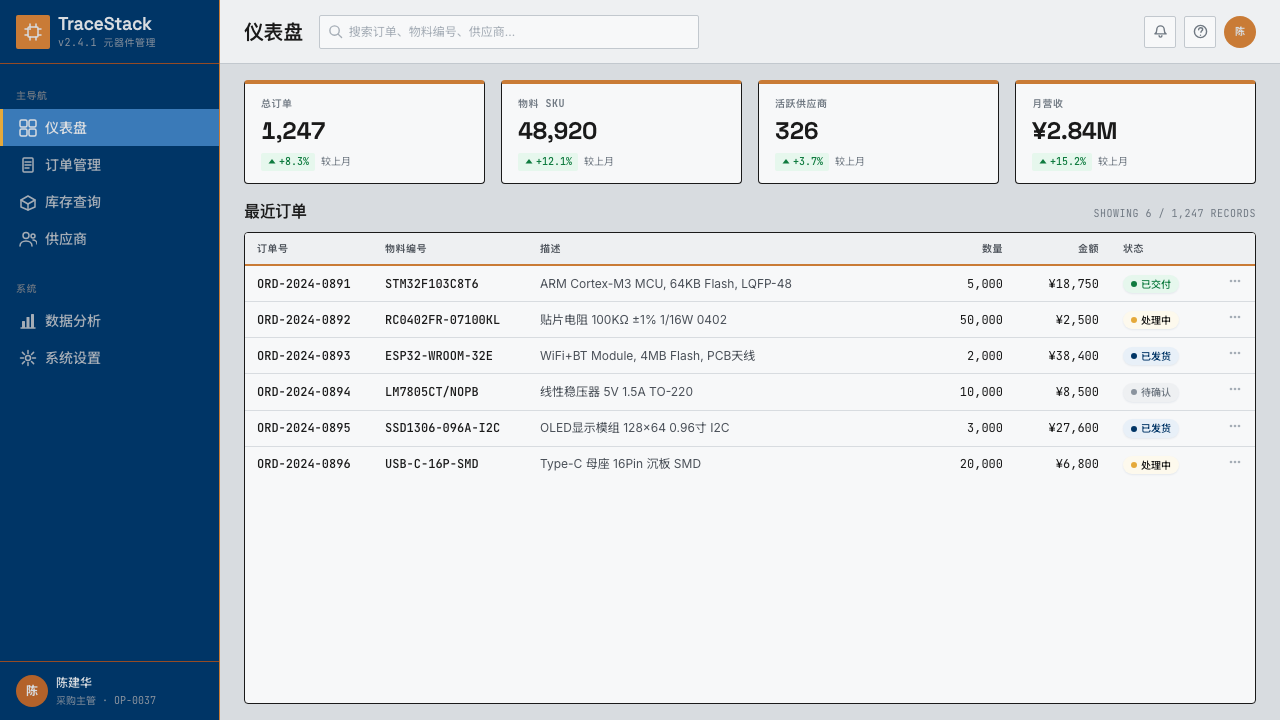
Task: Open 供应商 in the sidebar
Action: click(110, 239)
